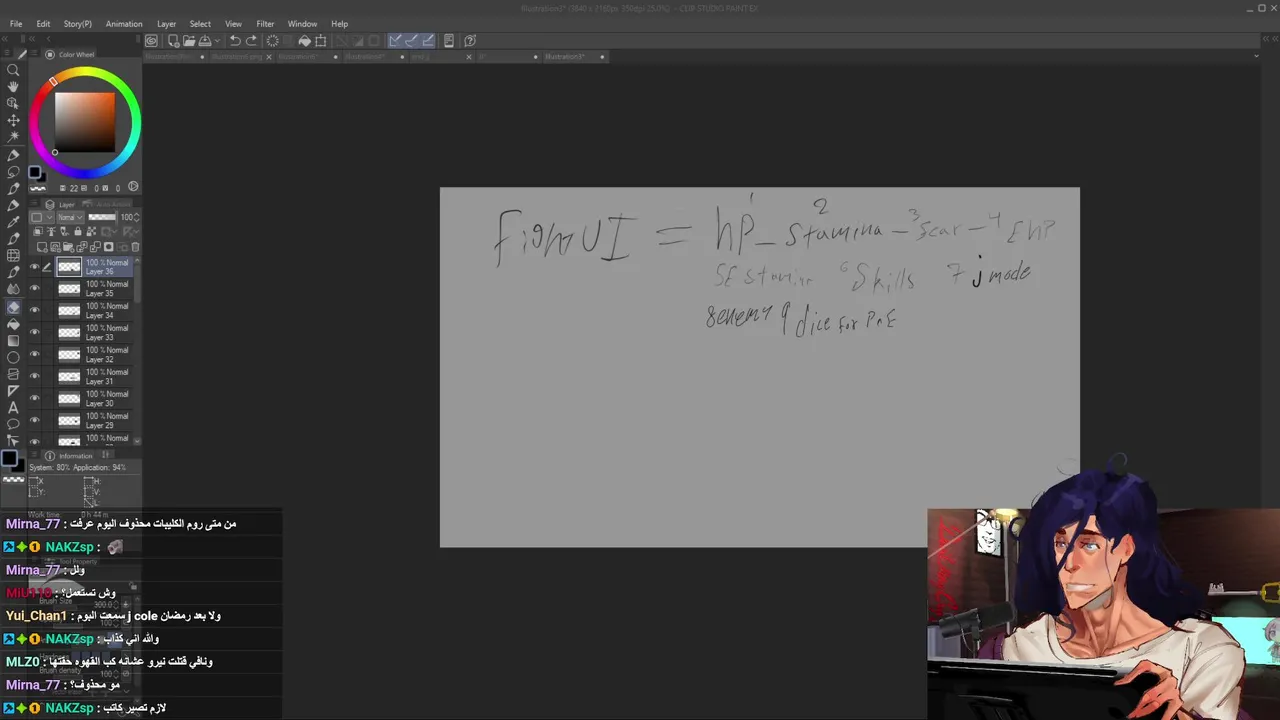Open Clip Studio Paint support help icon
1280x720 pixels.
(x=470, y=41)
